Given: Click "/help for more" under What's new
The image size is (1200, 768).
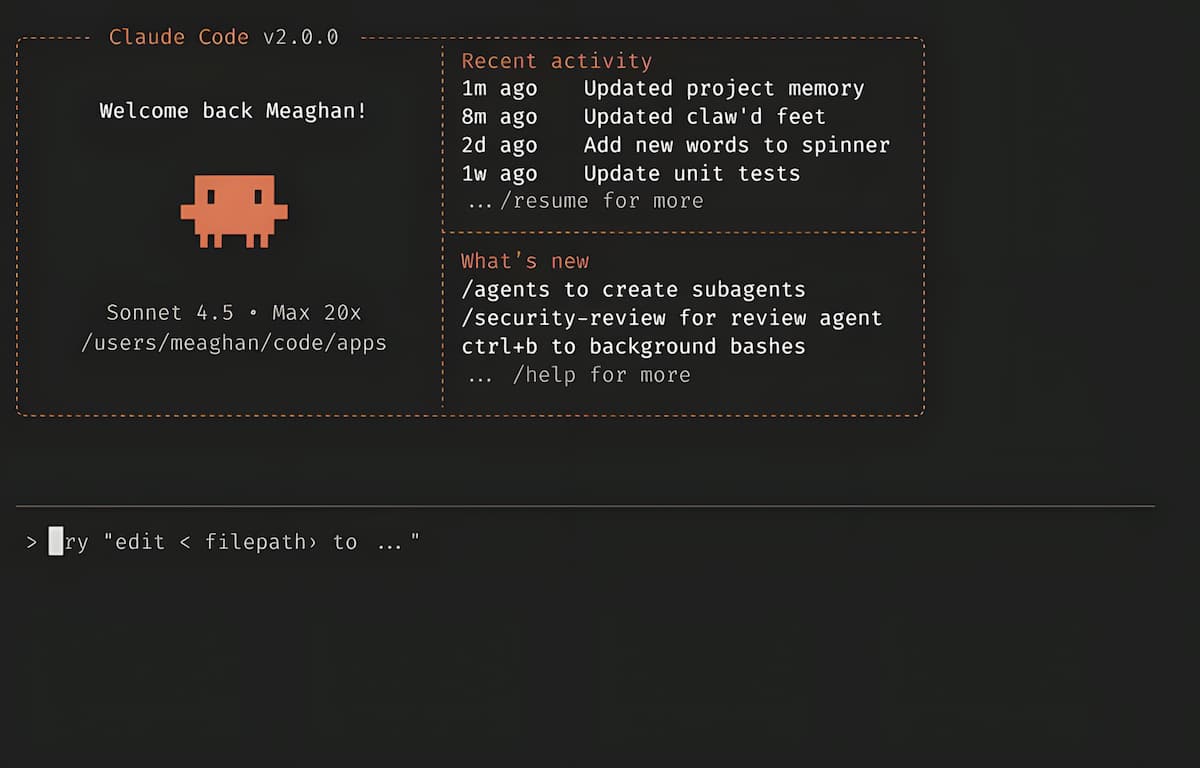Looking at the screenshot, I should click(600, 375).
